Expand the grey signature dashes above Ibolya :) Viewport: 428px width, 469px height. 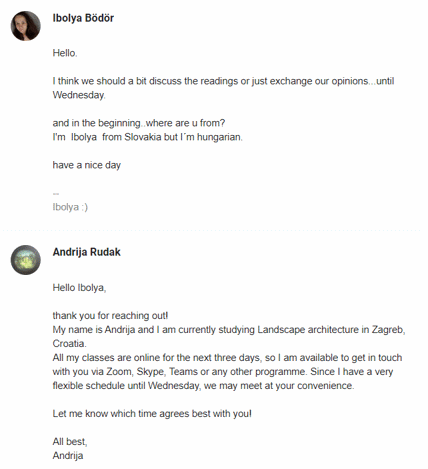pos(56,193)
